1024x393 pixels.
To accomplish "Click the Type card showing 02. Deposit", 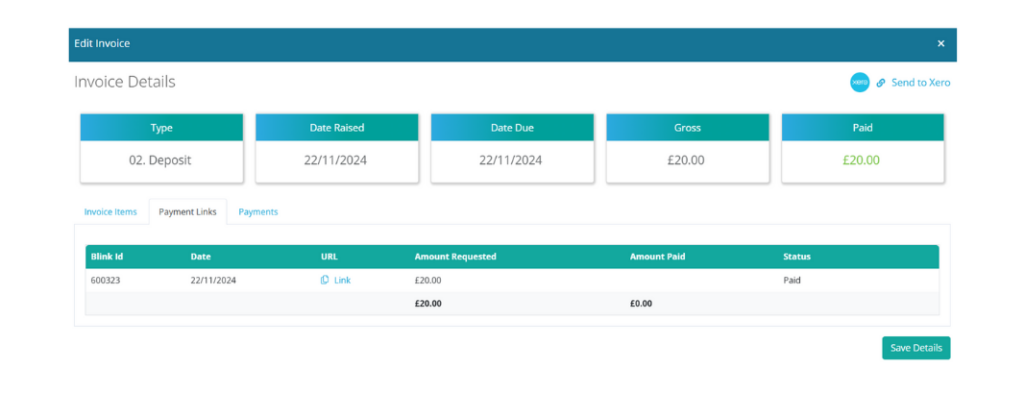I will (161, 148).
